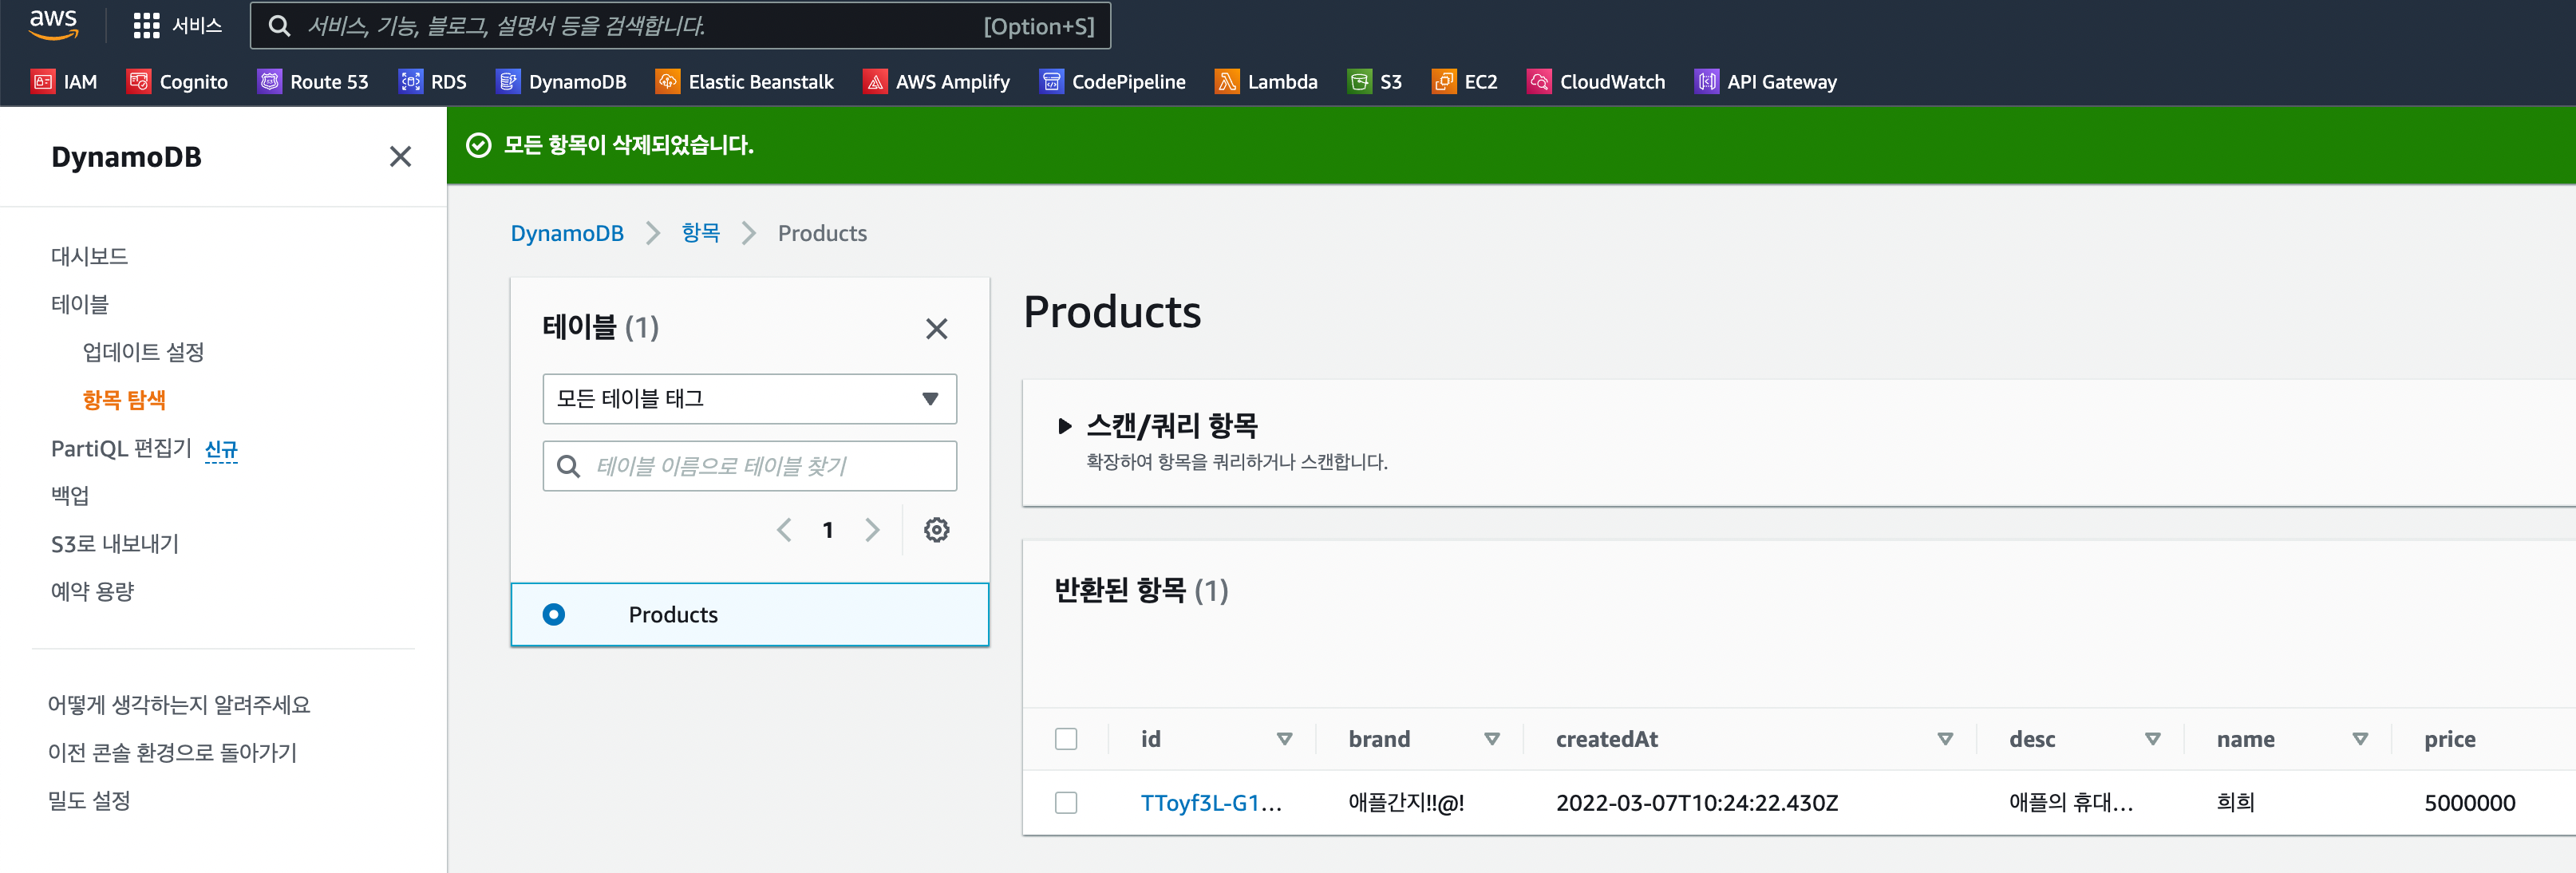Check the TToyf3L item row checkbox
The height and width of the screenshot is (873, 2576).
coord(1066,803)
